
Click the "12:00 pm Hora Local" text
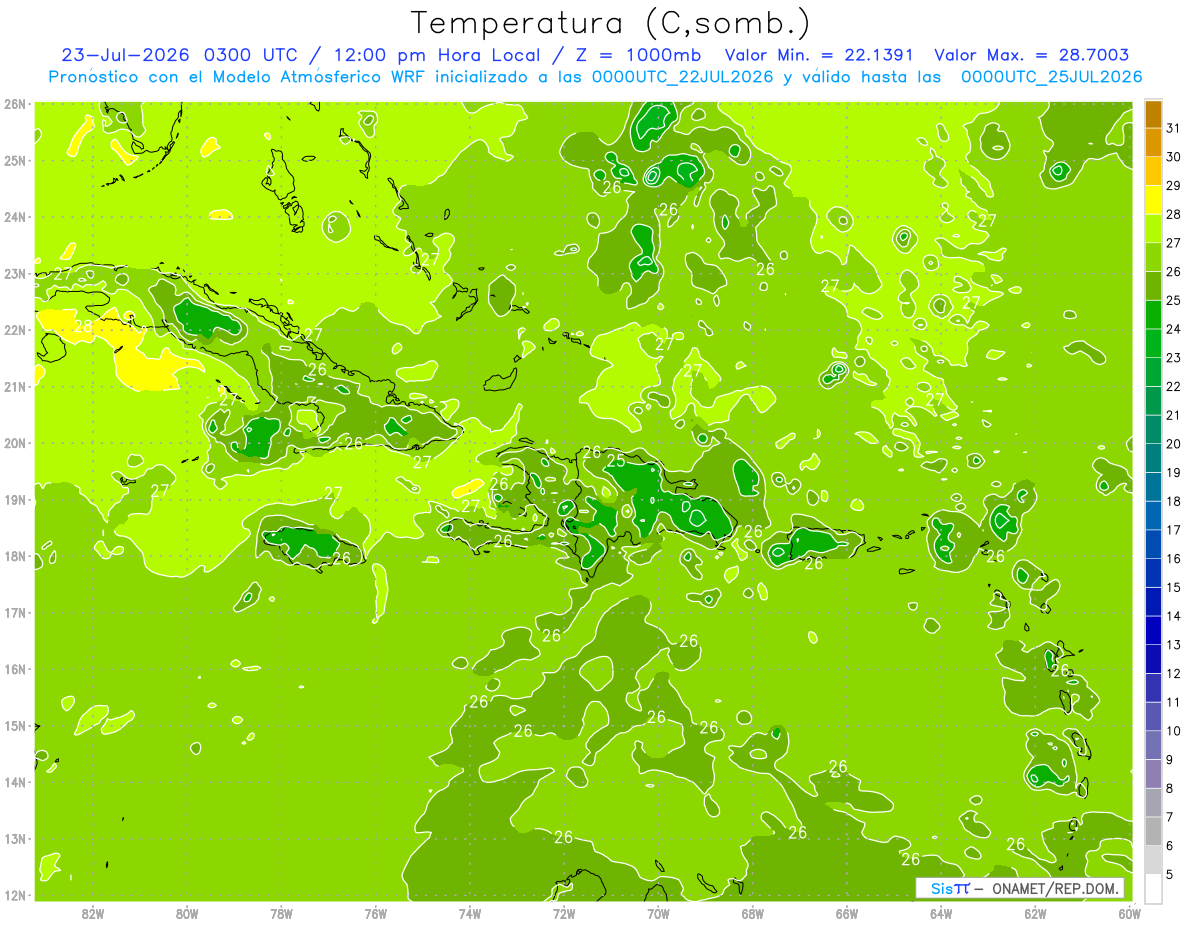tap(437, 55)
